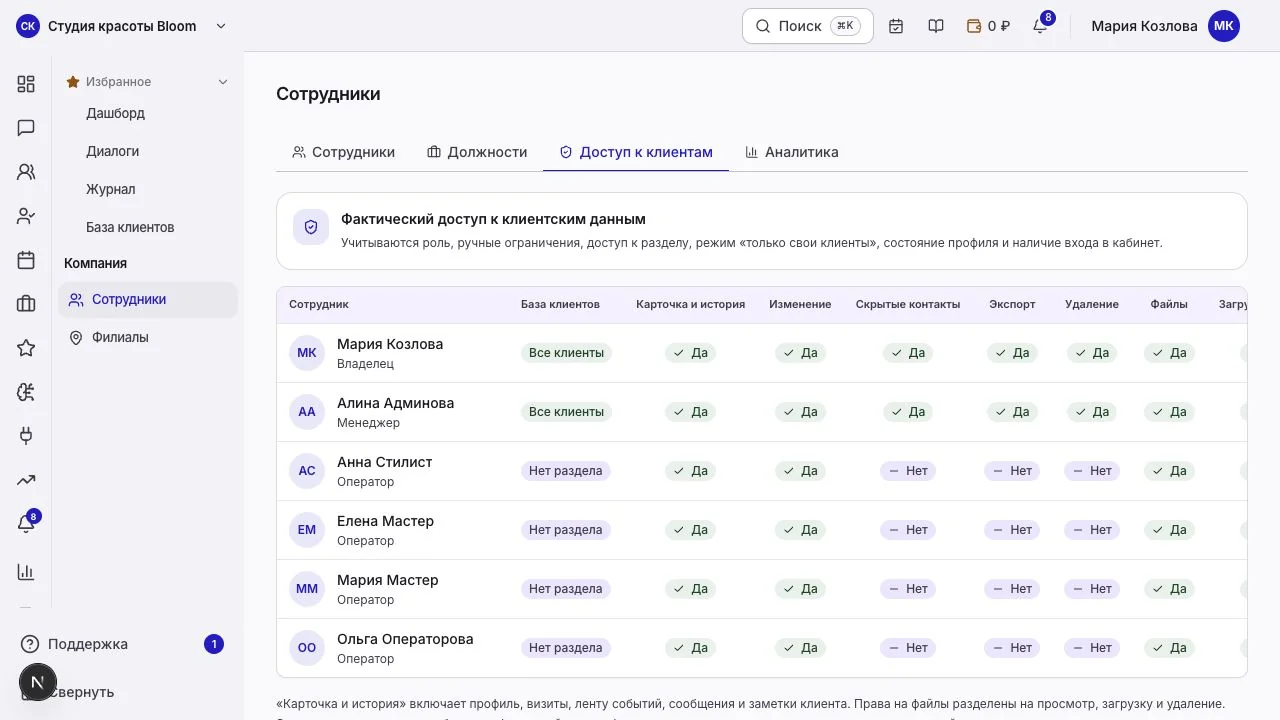Click the Скрытые контакты column header
1280x720 pixels.
coord(908,304)
